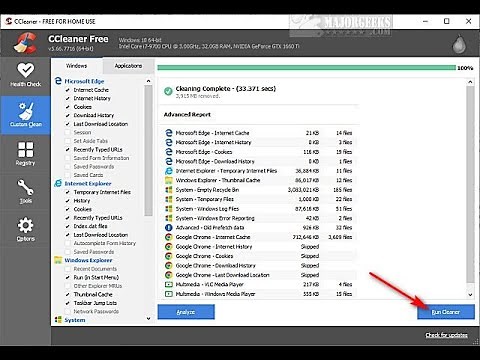This screenshot has height=360, width=480.
Task: Enable the Edge Session checkbox
Action: click(x=68, y=132)
